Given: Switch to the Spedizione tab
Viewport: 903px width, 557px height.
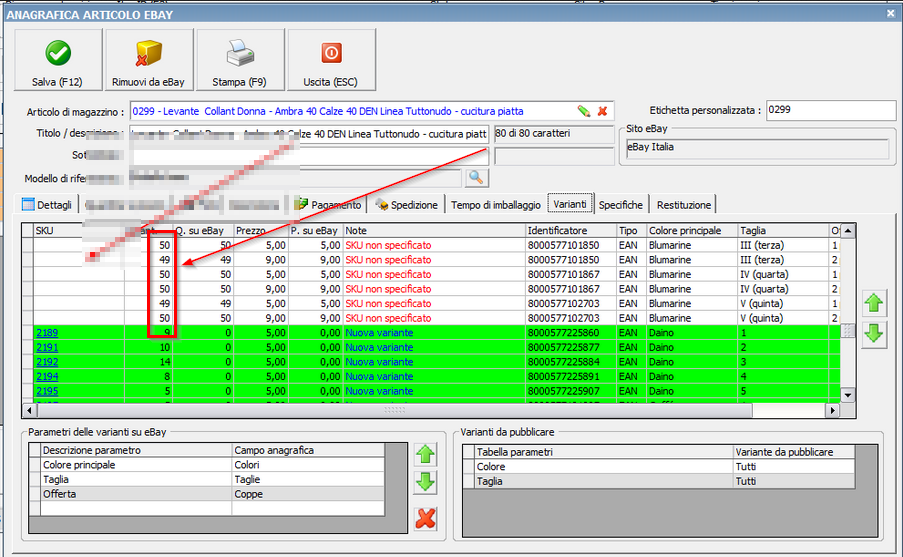Looking at the screenshot, I should tap(407, 204).
